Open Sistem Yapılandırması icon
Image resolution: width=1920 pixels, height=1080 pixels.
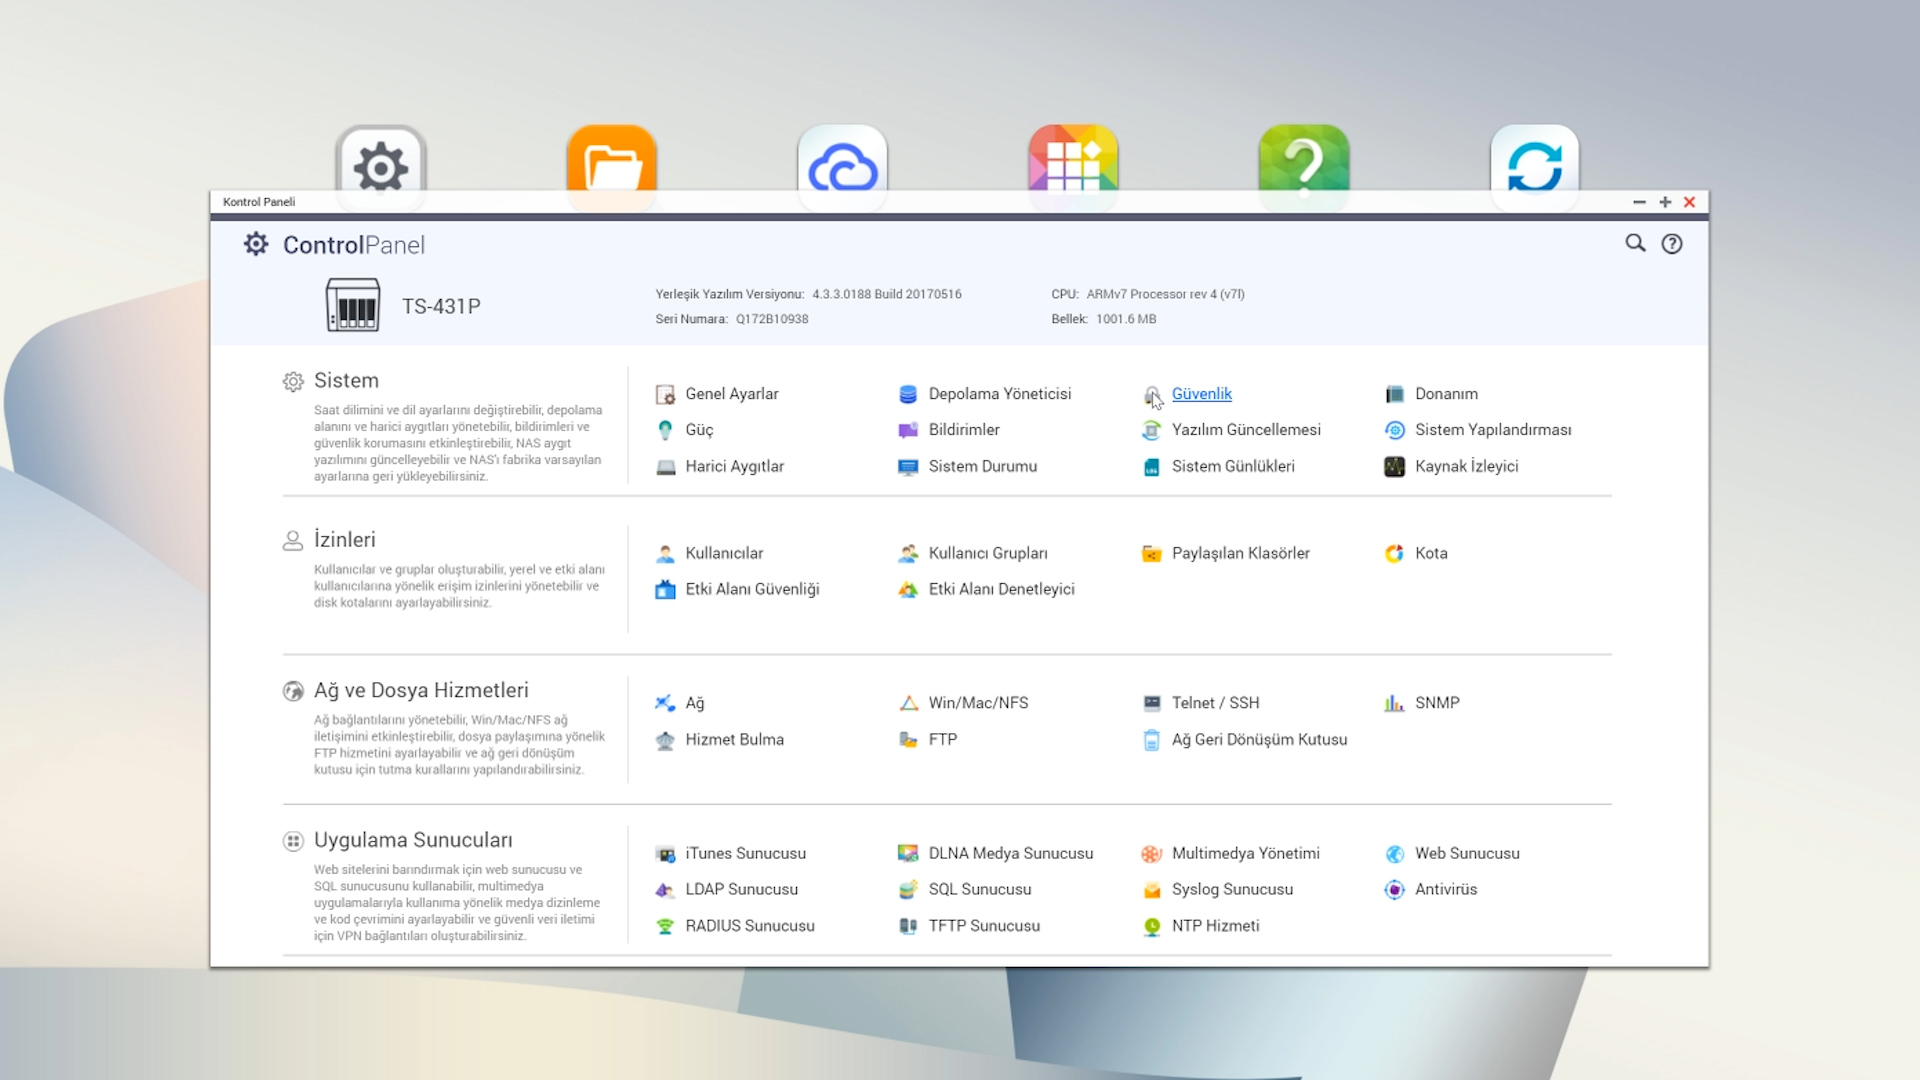[1394, 430]
